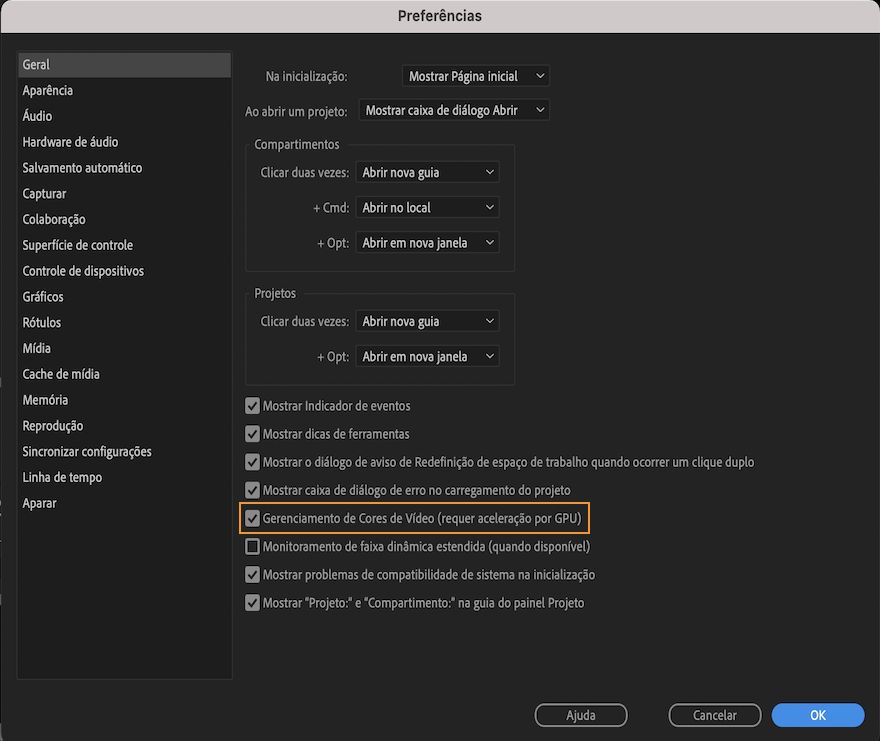Open the "Reprodução" settings page
This screenshot has height=741, width=880.
tap(51, 425)
